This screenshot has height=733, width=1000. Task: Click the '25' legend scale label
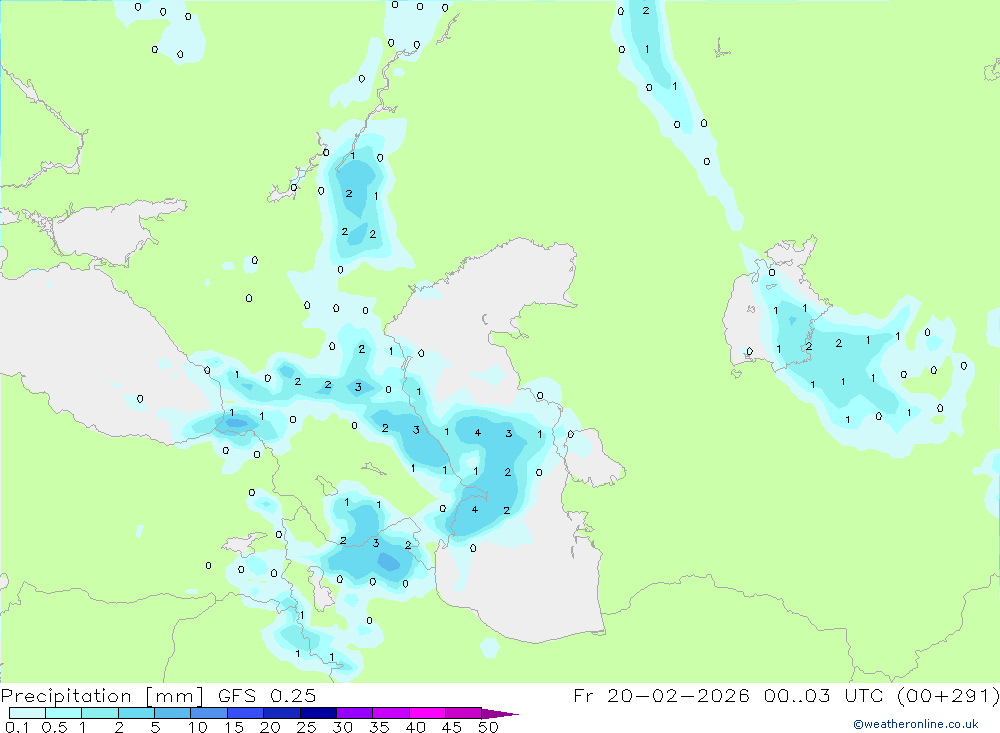point(307,727)
